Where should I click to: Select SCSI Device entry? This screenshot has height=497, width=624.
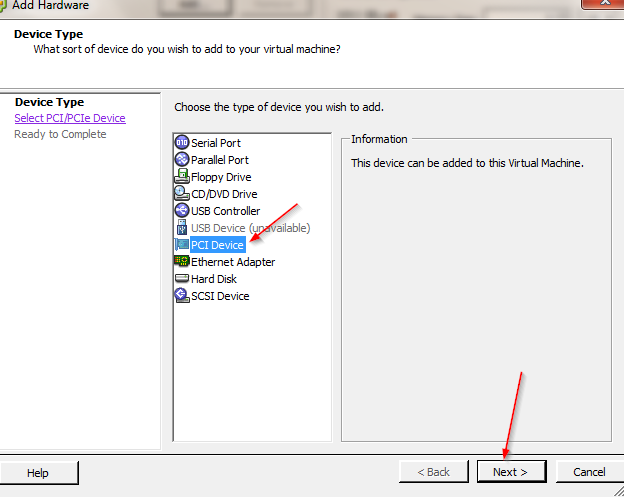[x=220, y=296]
